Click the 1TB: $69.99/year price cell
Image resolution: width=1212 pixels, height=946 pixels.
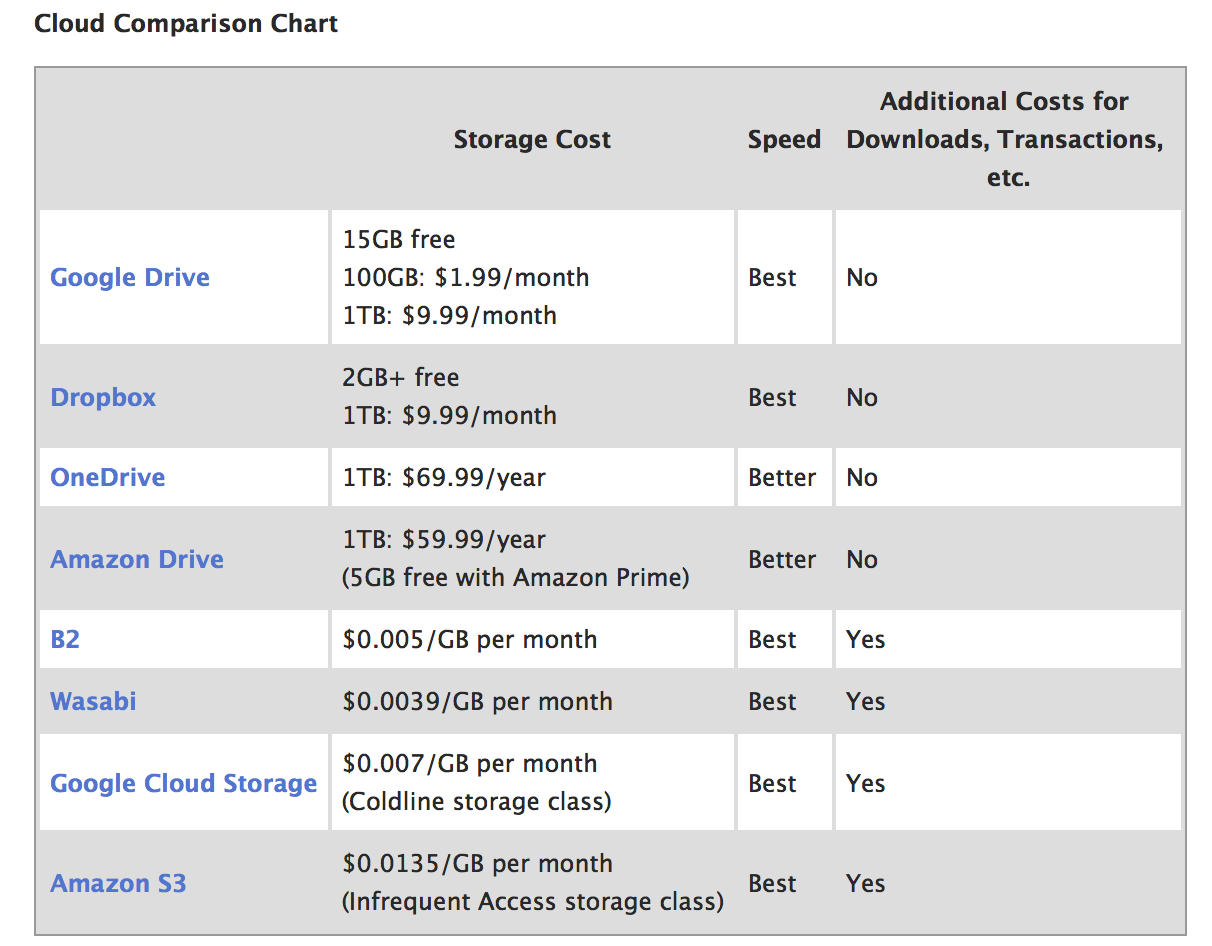444,477
